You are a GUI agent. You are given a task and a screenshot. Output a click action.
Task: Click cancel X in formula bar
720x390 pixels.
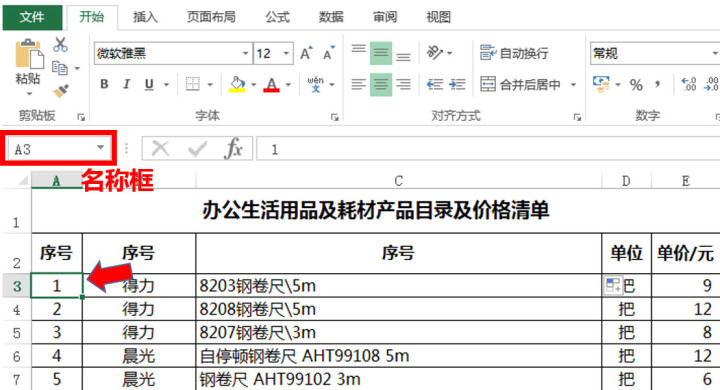coord(160,149)
